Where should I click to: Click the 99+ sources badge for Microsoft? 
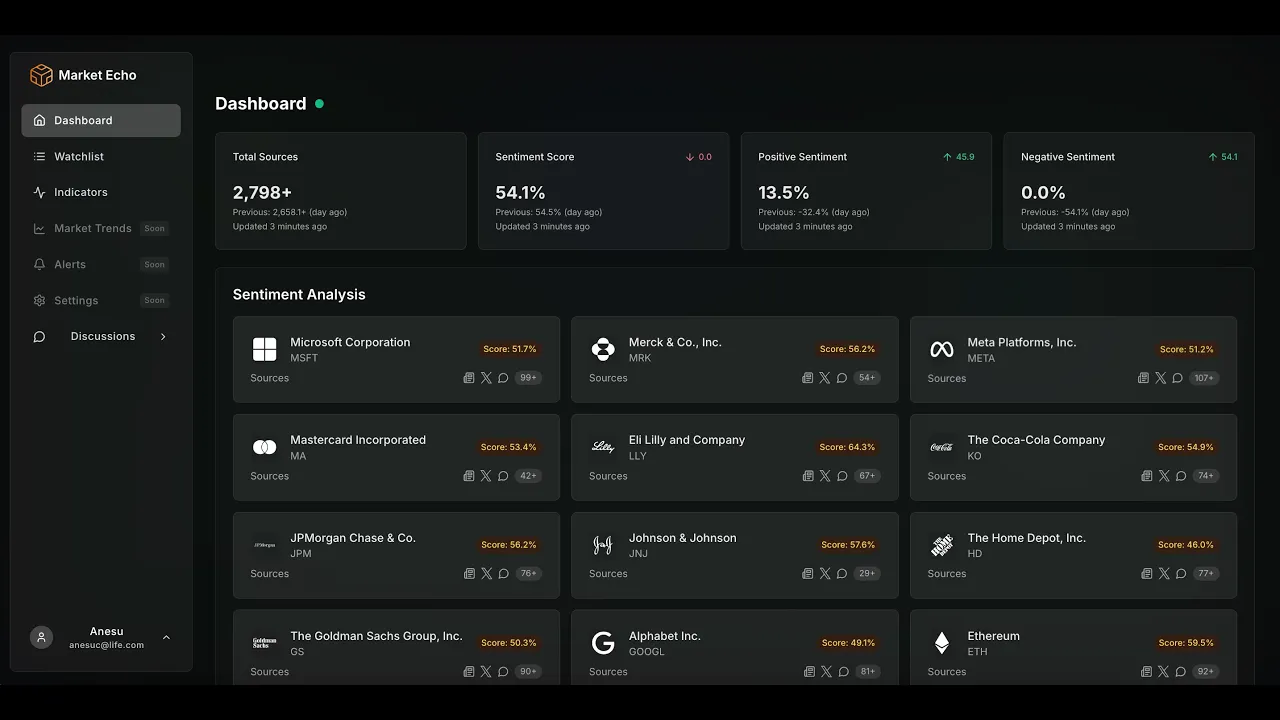[x=529, y=378]
